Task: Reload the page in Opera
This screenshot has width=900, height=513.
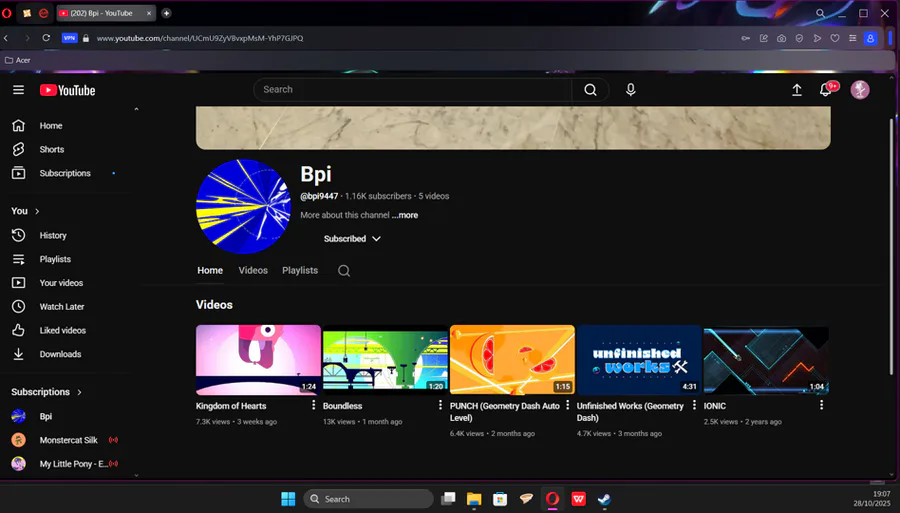Action: click(46, 38)
